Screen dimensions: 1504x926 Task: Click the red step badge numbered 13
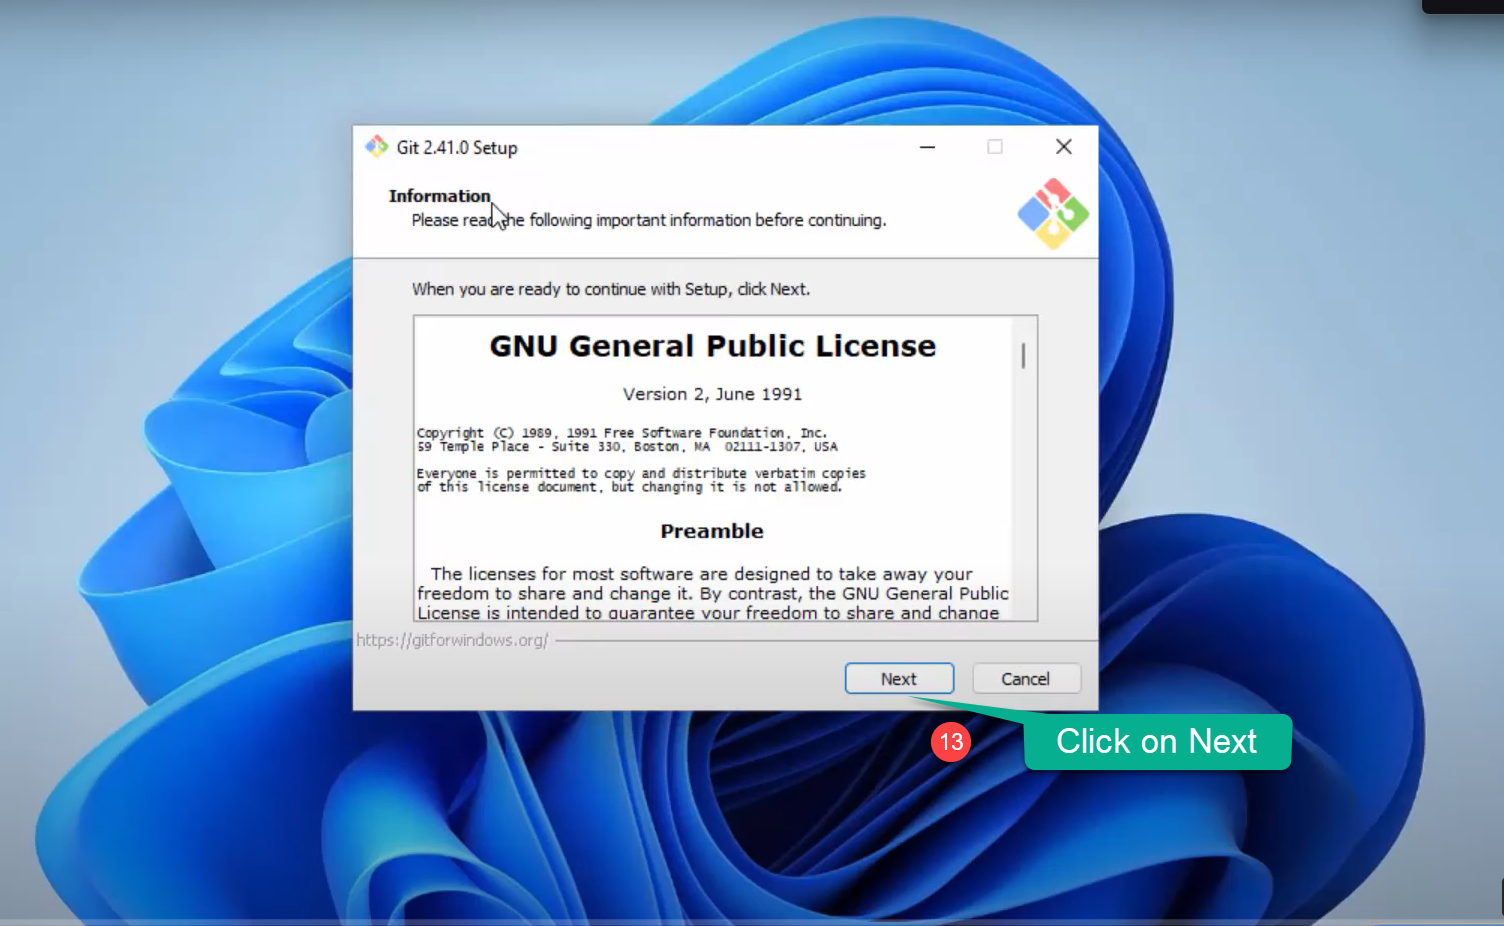pos(951,742)
